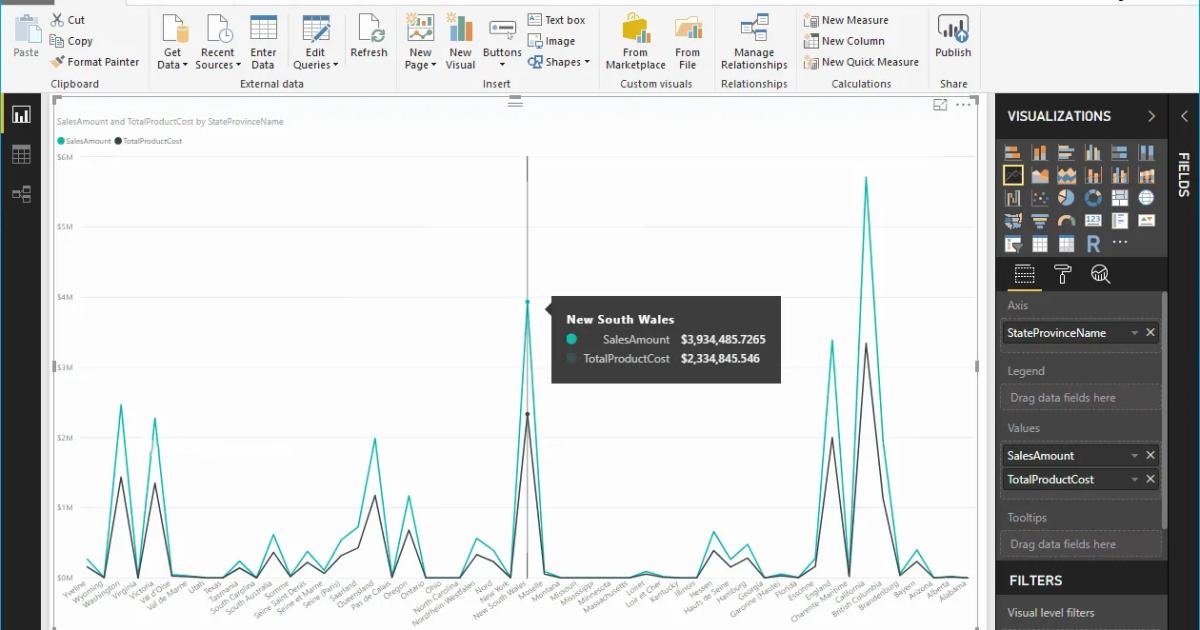The width and height of the screenshot is (1200, 630).
Task: Open the StateProvinceName field dropdown
Action: tap(1133, 332)
